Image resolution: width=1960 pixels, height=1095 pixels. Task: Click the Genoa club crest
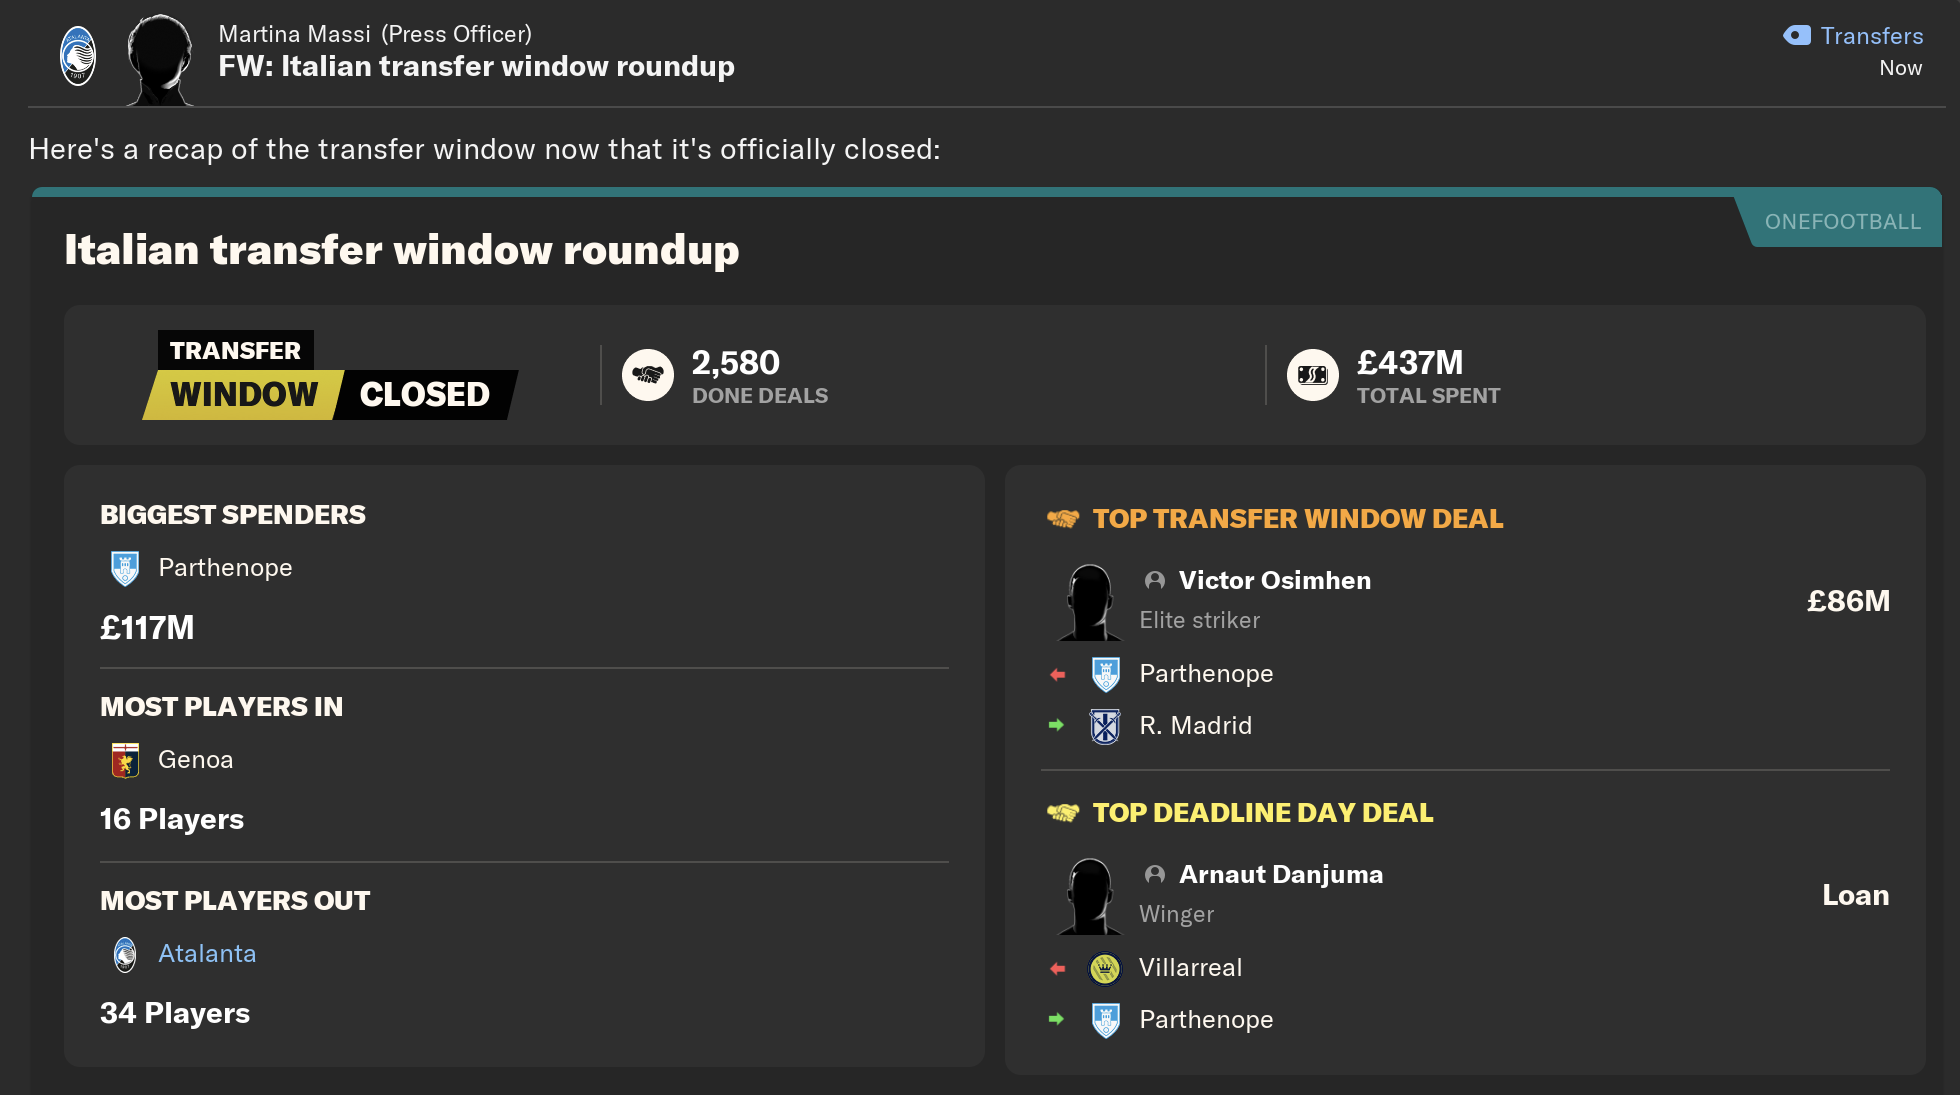tap(125, 760)
